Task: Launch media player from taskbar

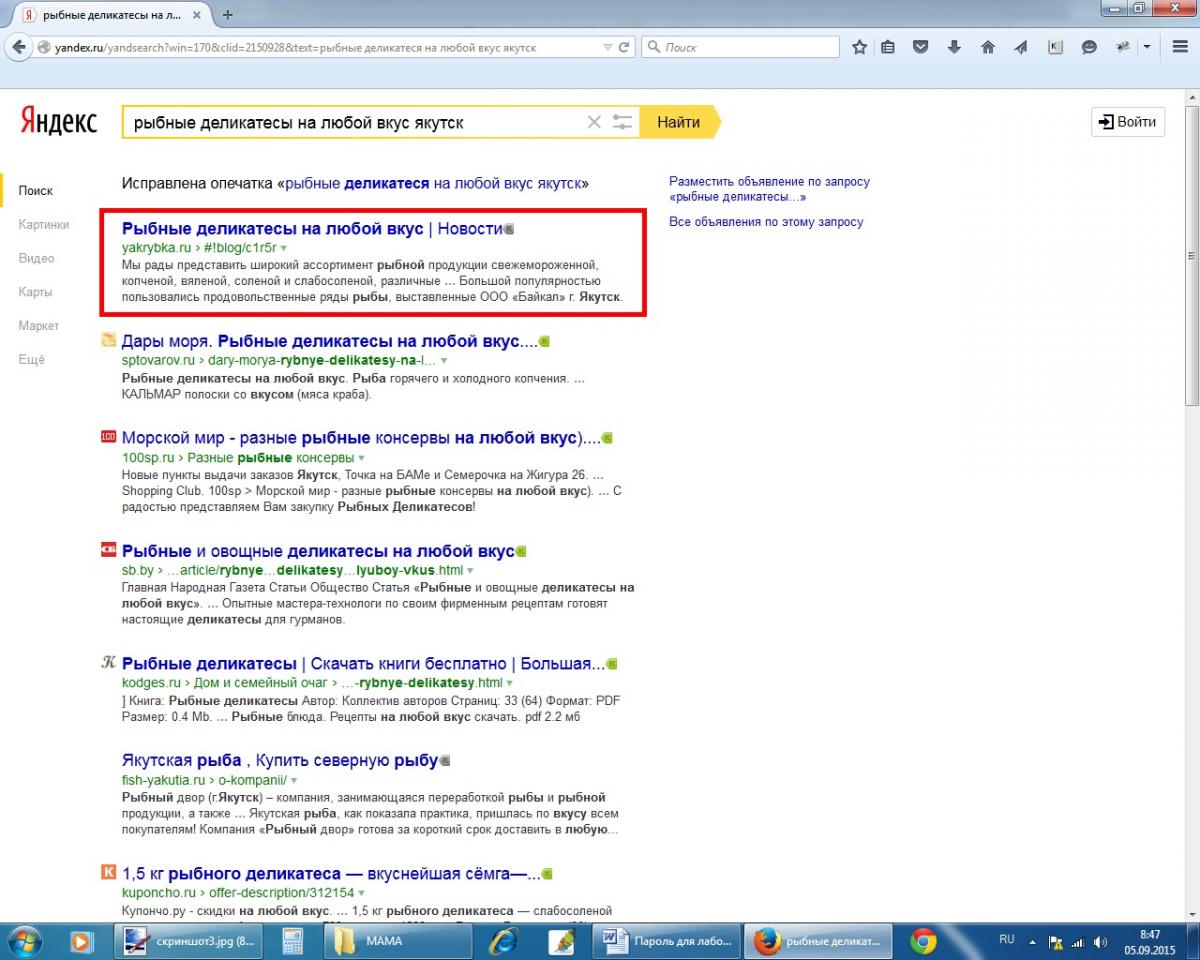Action: (x=82, y=941)
